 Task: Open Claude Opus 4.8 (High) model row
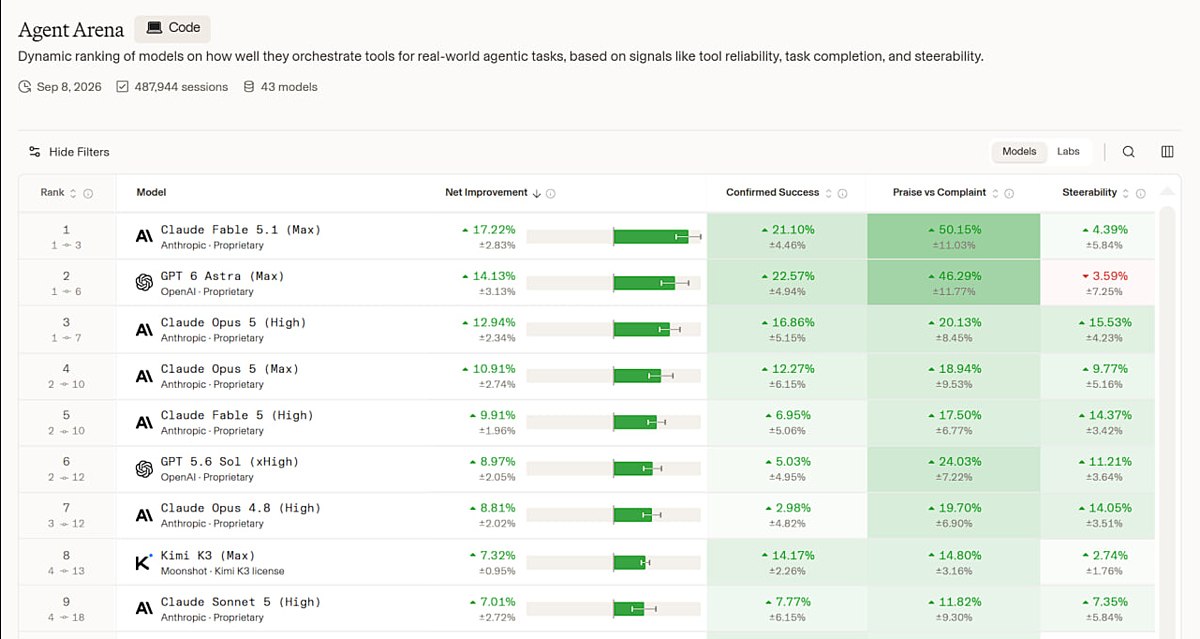(587, 516)
